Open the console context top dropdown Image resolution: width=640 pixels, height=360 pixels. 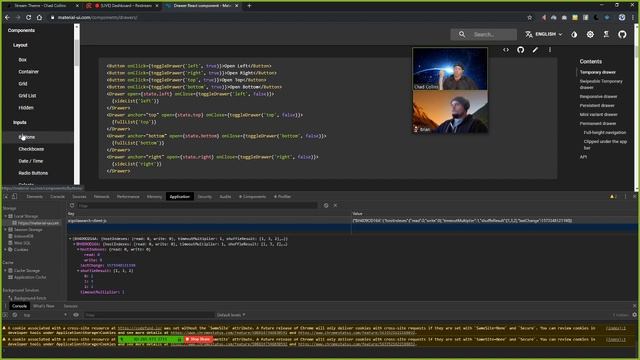point(45,315)
